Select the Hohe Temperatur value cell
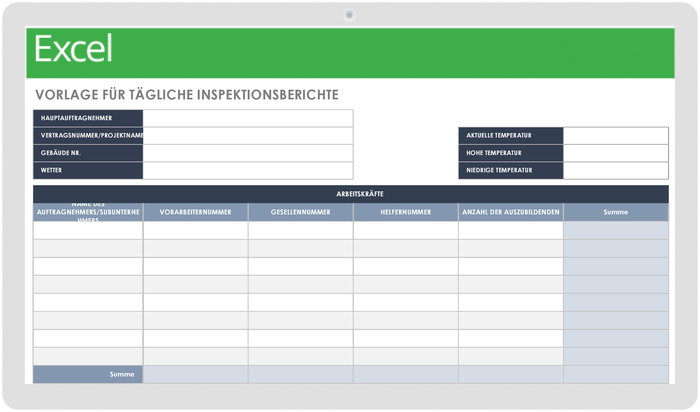Viewport: 700px width, 412px height. [x=616, y=153]
